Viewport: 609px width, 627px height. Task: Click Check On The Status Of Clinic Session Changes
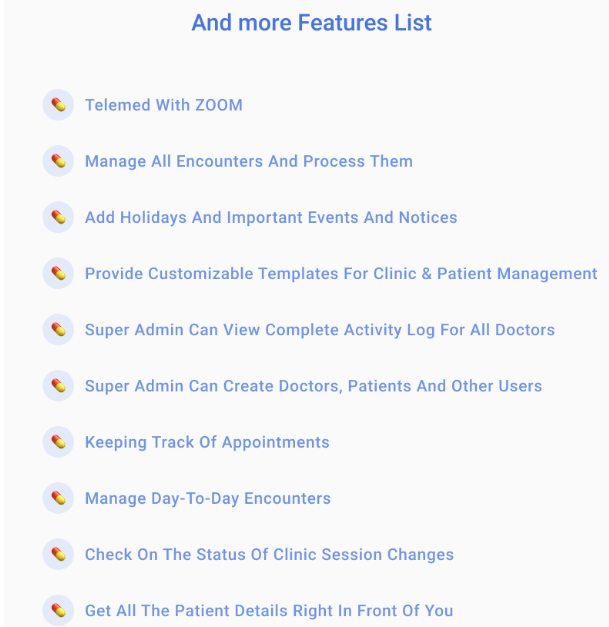(269, 553)
